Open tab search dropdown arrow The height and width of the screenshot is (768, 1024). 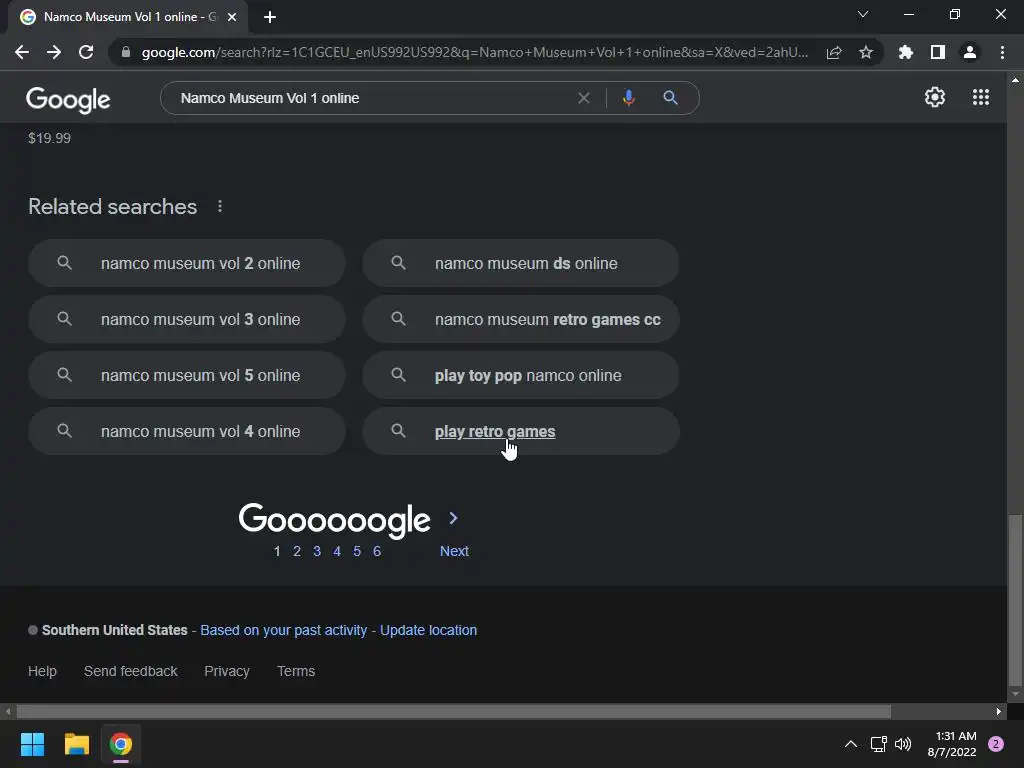[863, 14]
